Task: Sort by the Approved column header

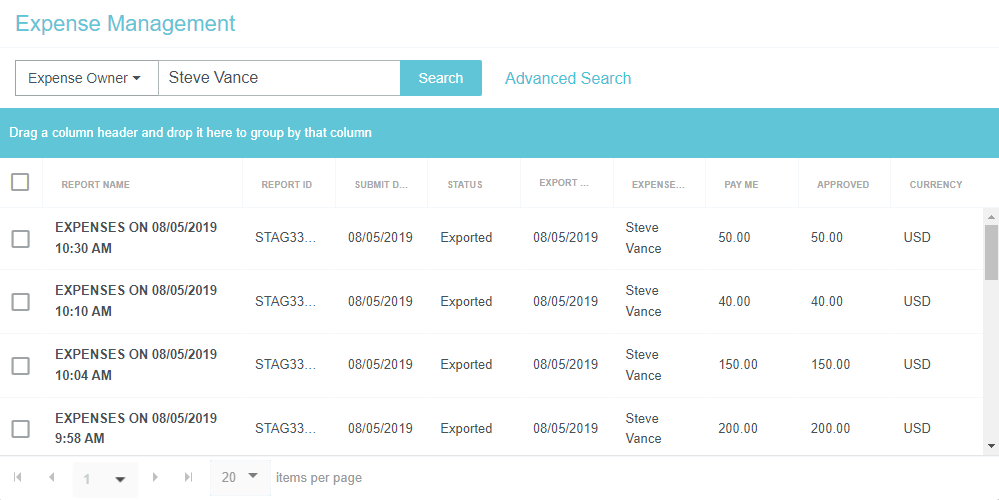Action: [842, 185]
